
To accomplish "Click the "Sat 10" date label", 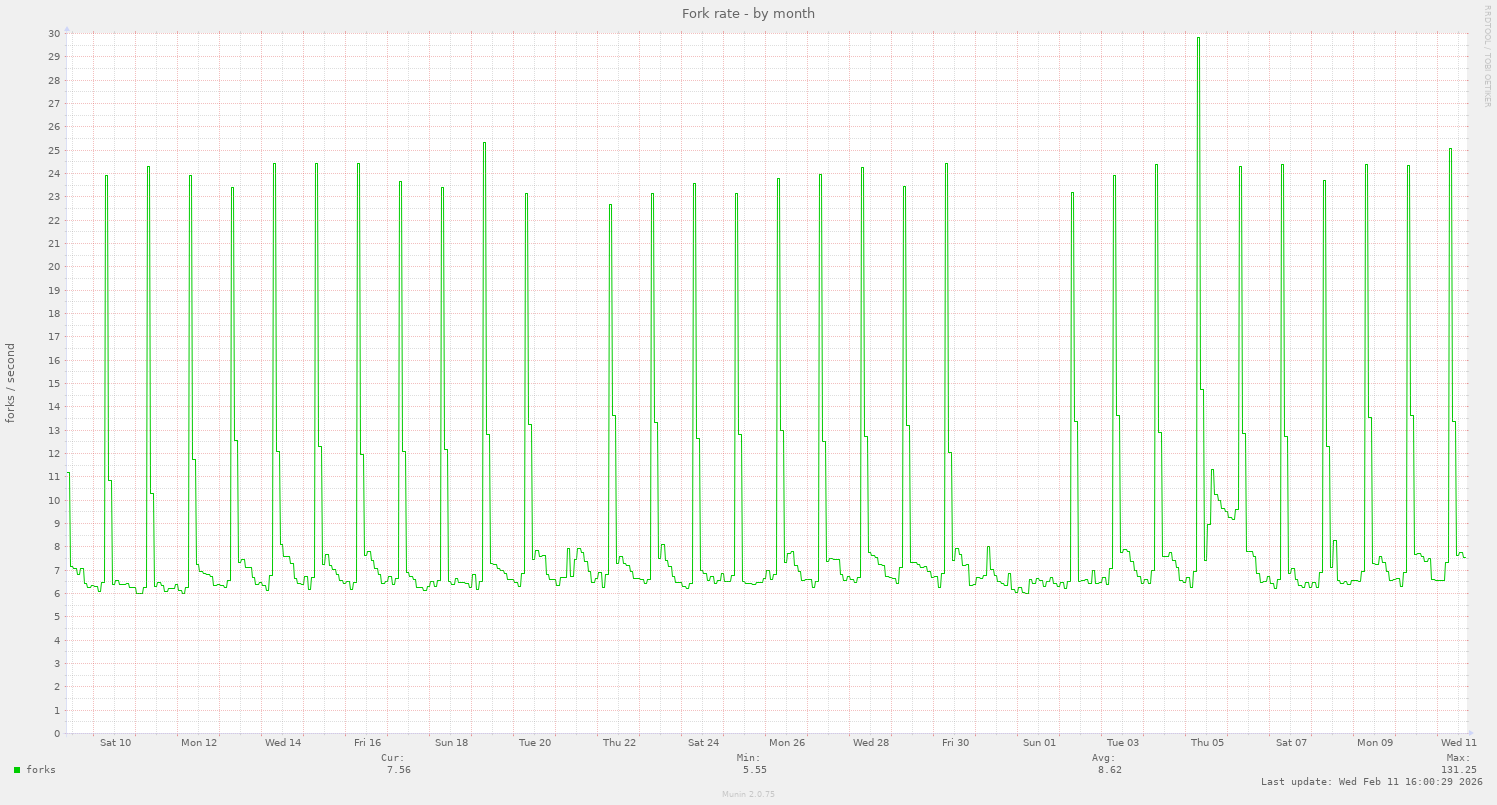I will [115, 743].
